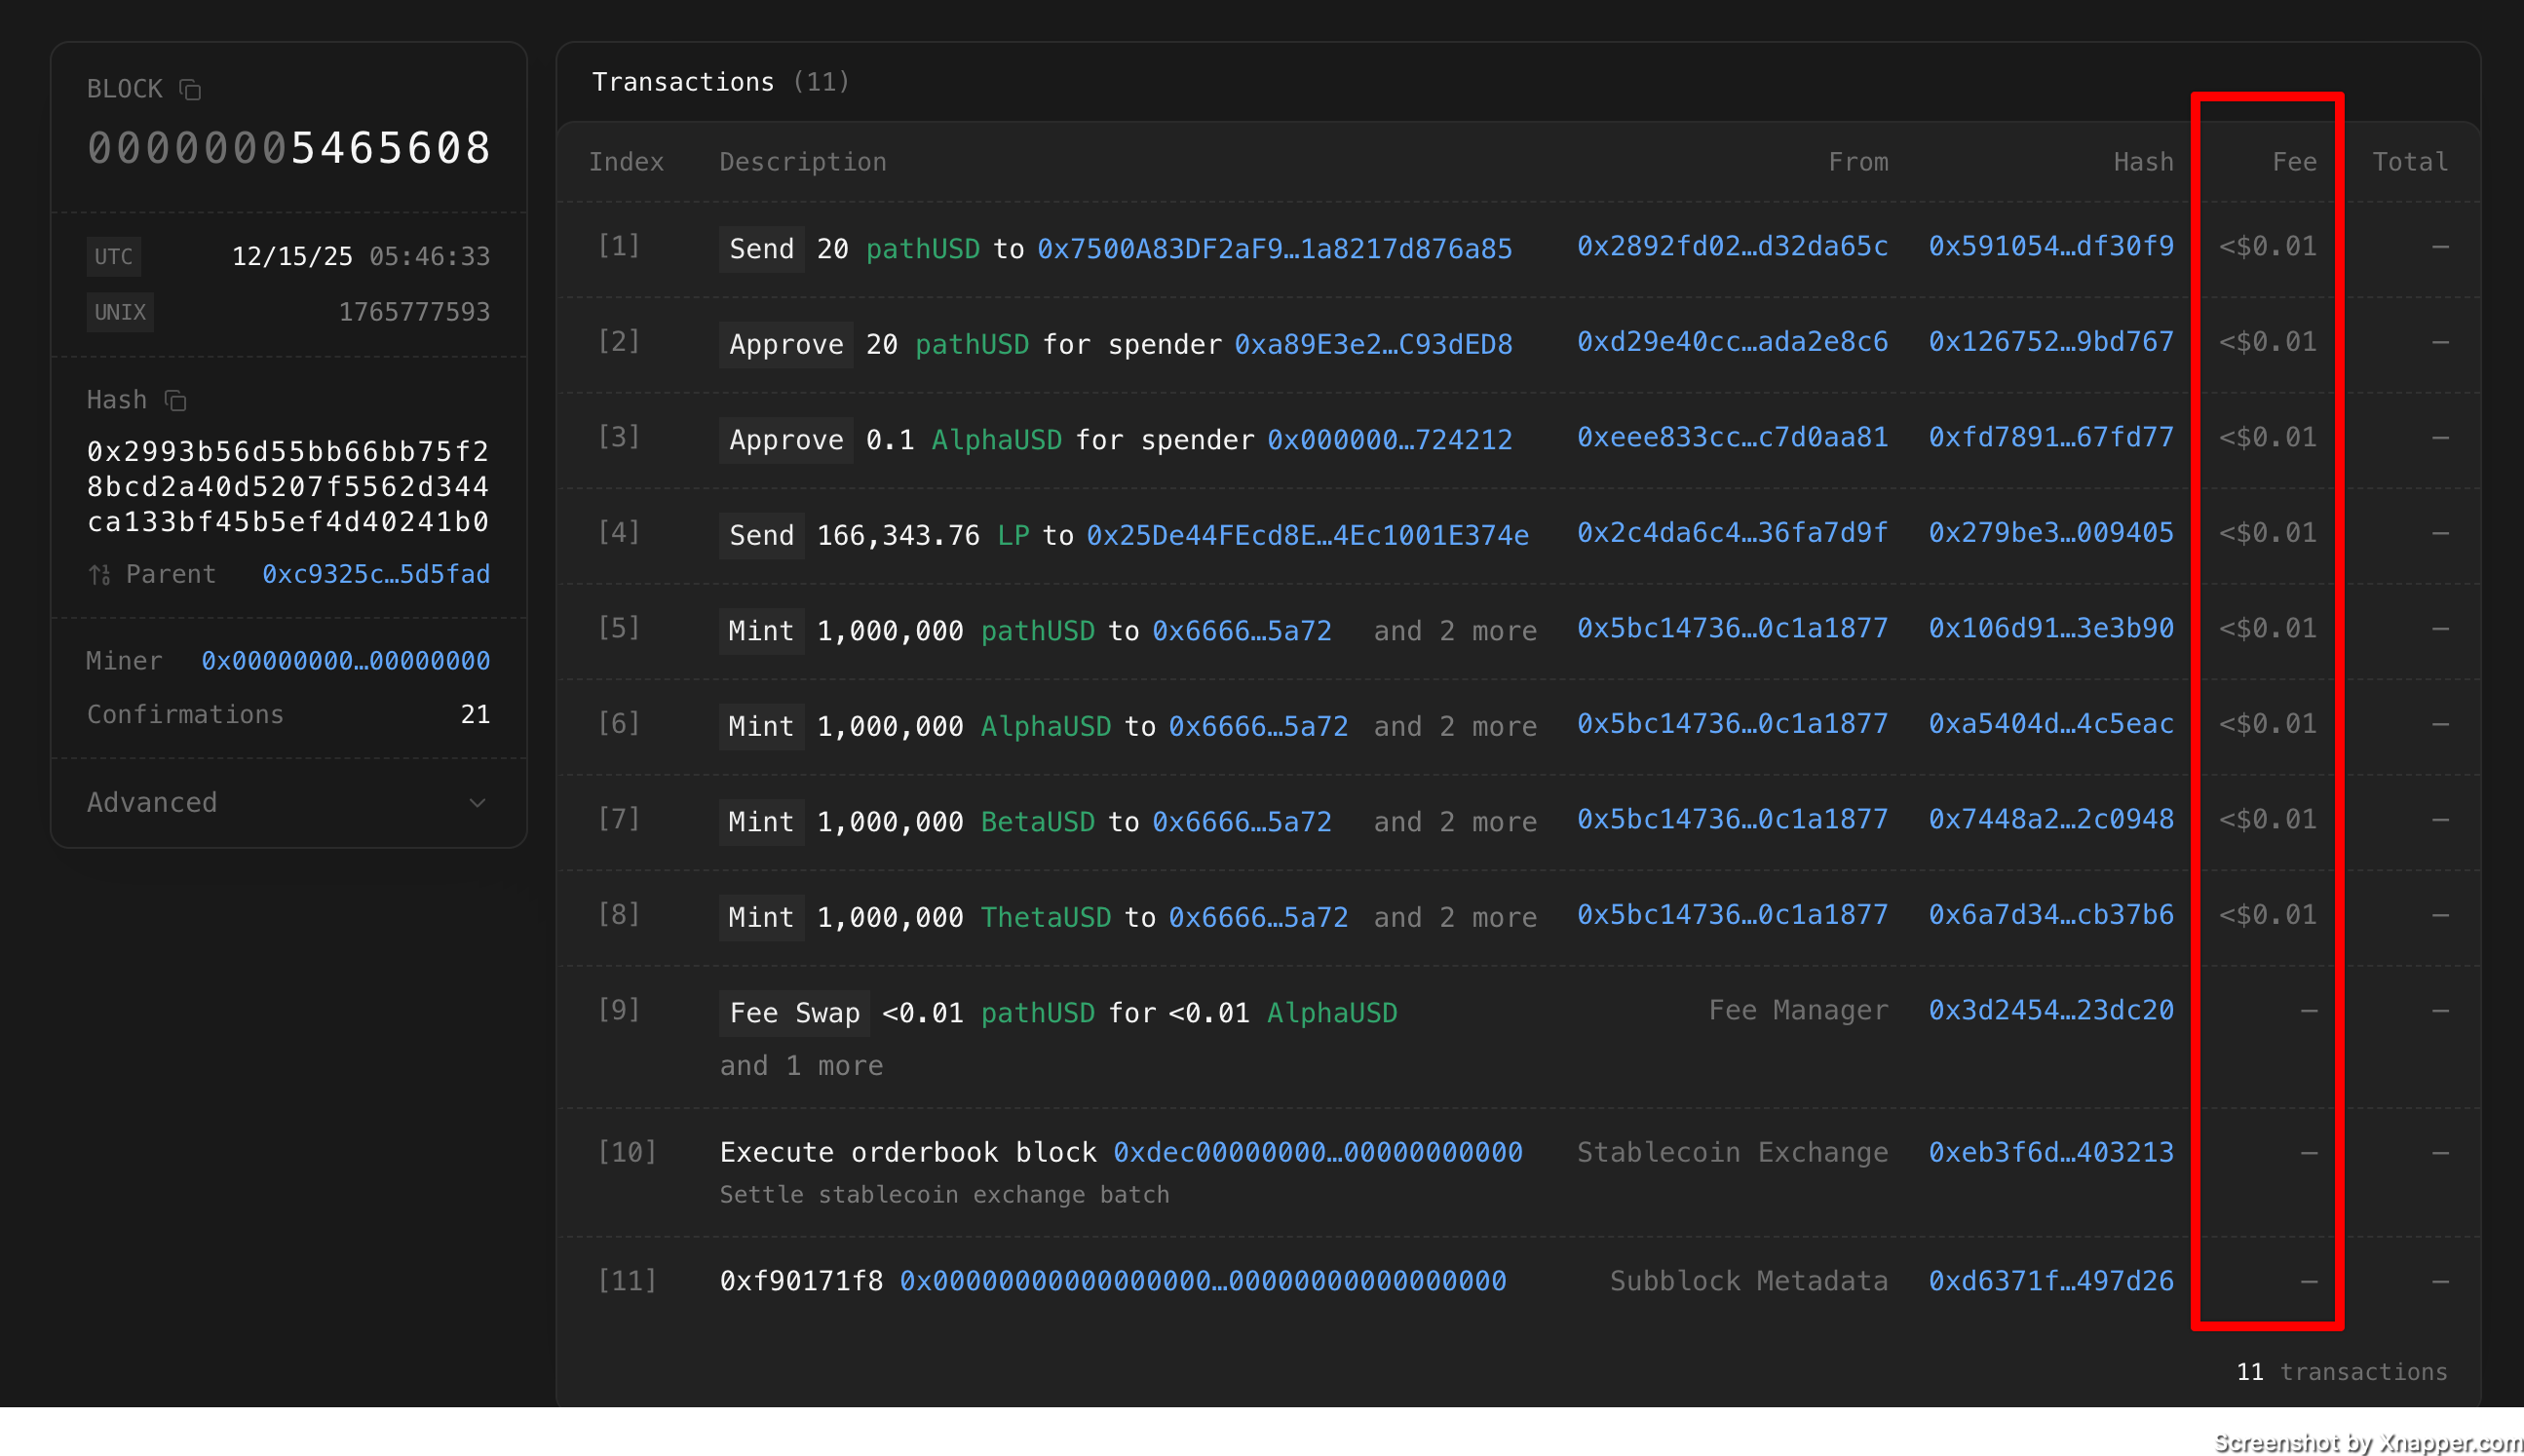Viewport: 2524px width, 1456px height.
Task: Click the Send badge in the LP transfer row
Action: tap(761, 535)
